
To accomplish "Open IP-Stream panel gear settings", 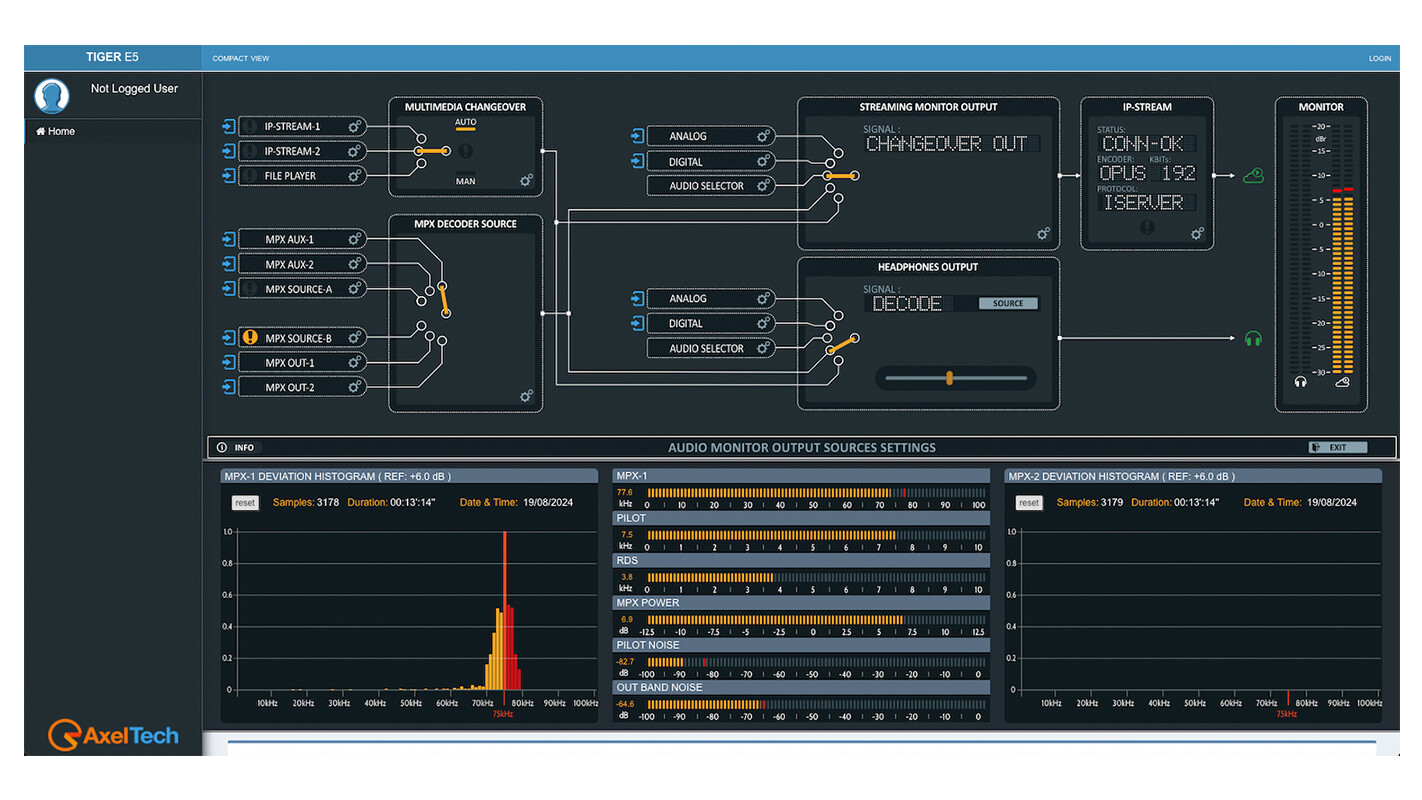I will [1197, 233].
